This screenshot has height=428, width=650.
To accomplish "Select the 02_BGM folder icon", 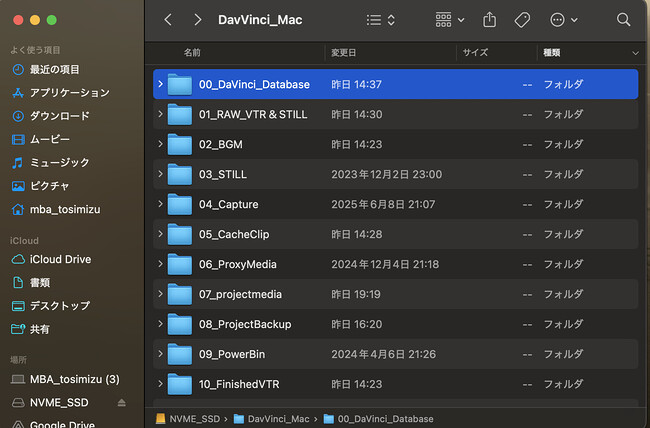I will (179, 144).
